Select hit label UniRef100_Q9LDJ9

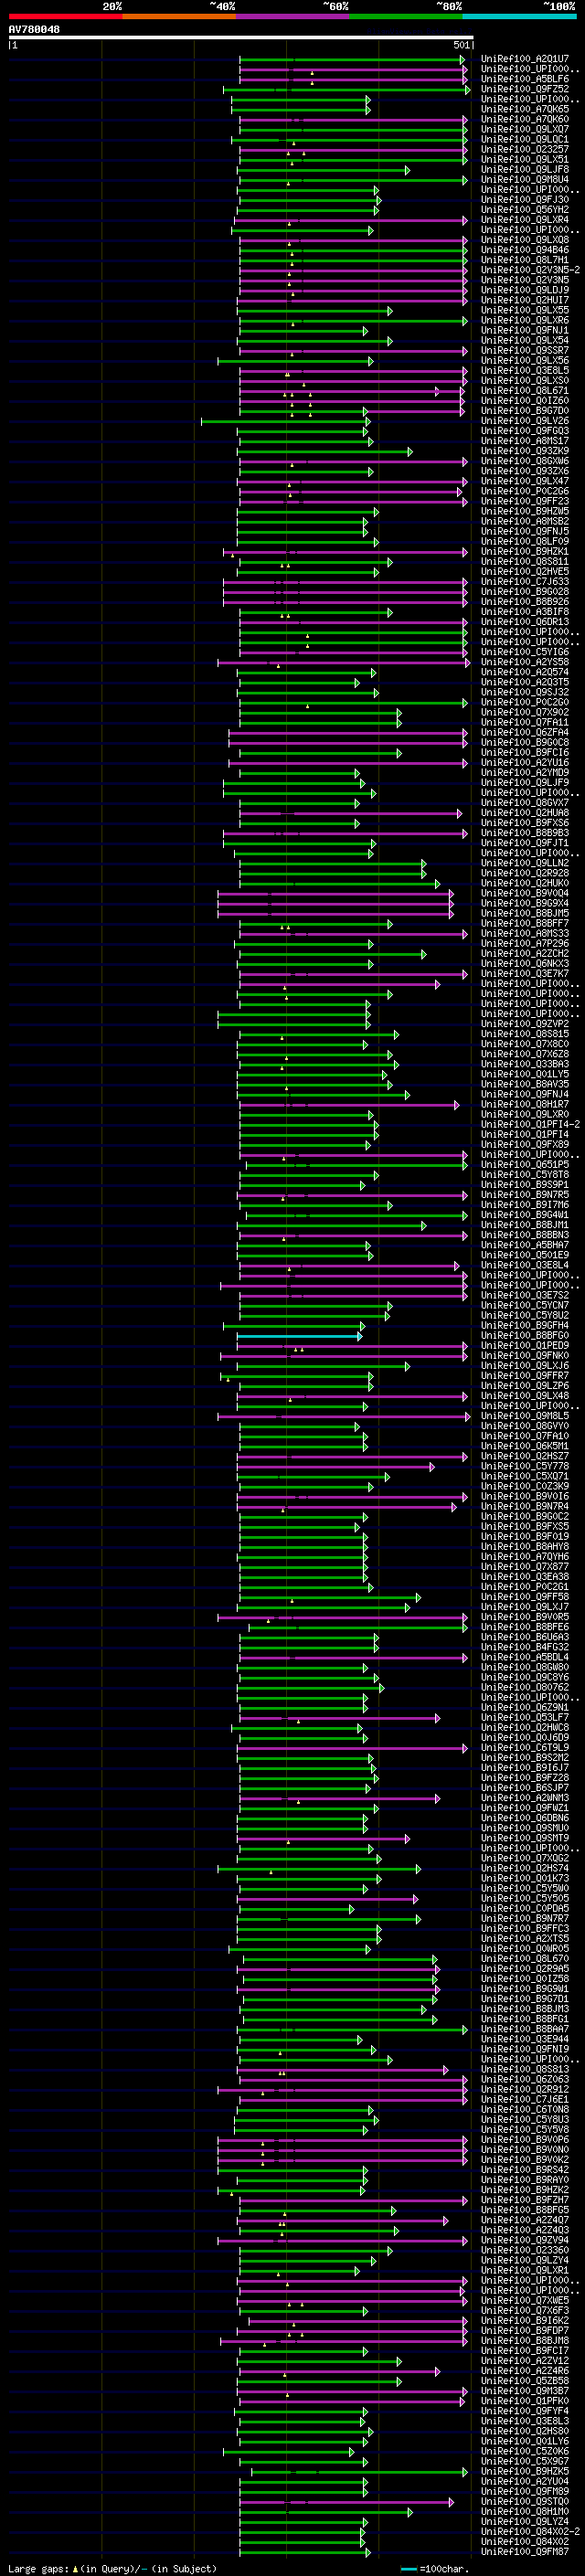524,290
